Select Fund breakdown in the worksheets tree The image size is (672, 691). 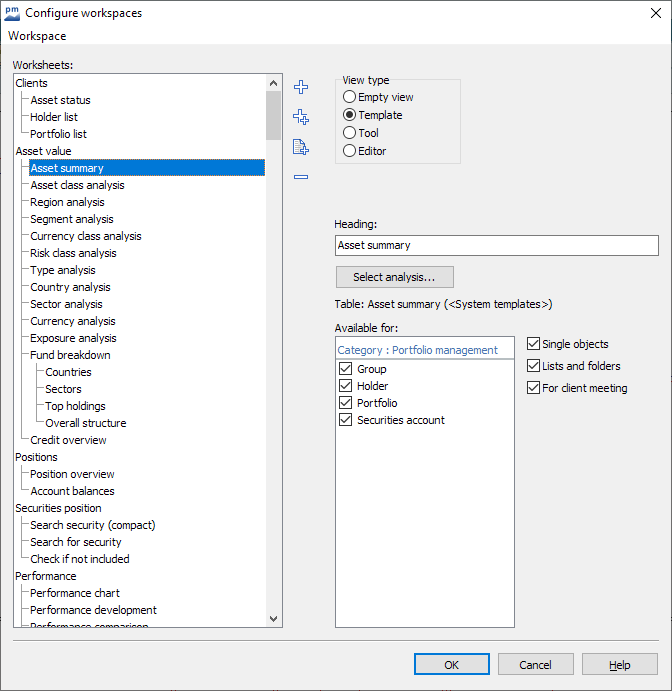[70, 355]
